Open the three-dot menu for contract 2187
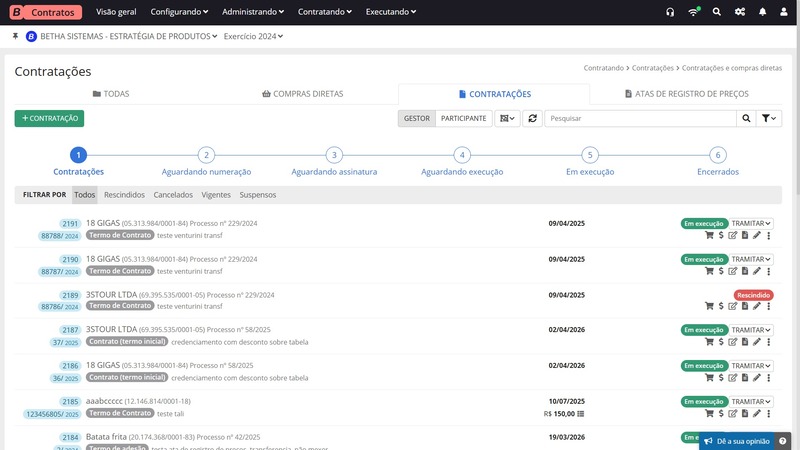 [768, 342]
